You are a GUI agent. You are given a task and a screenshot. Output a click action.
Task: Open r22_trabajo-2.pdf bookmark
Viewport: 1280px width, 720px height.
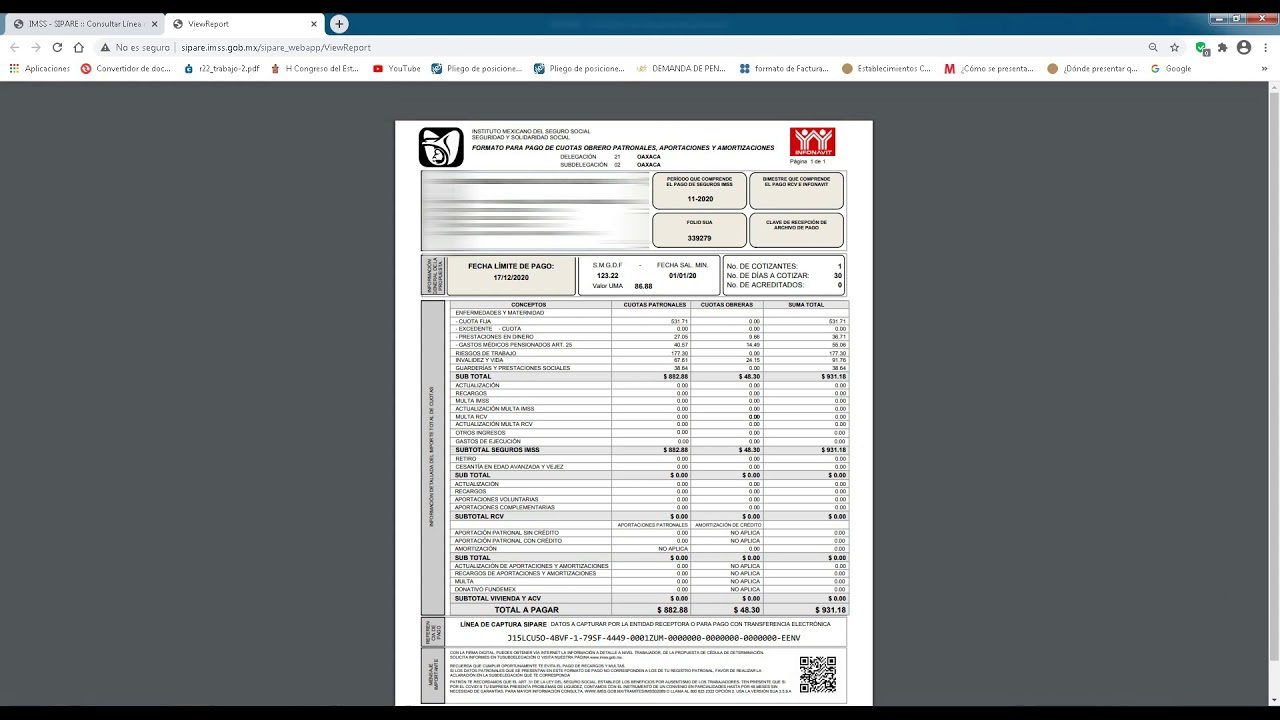pyautogui.click(x=222, y=69)
